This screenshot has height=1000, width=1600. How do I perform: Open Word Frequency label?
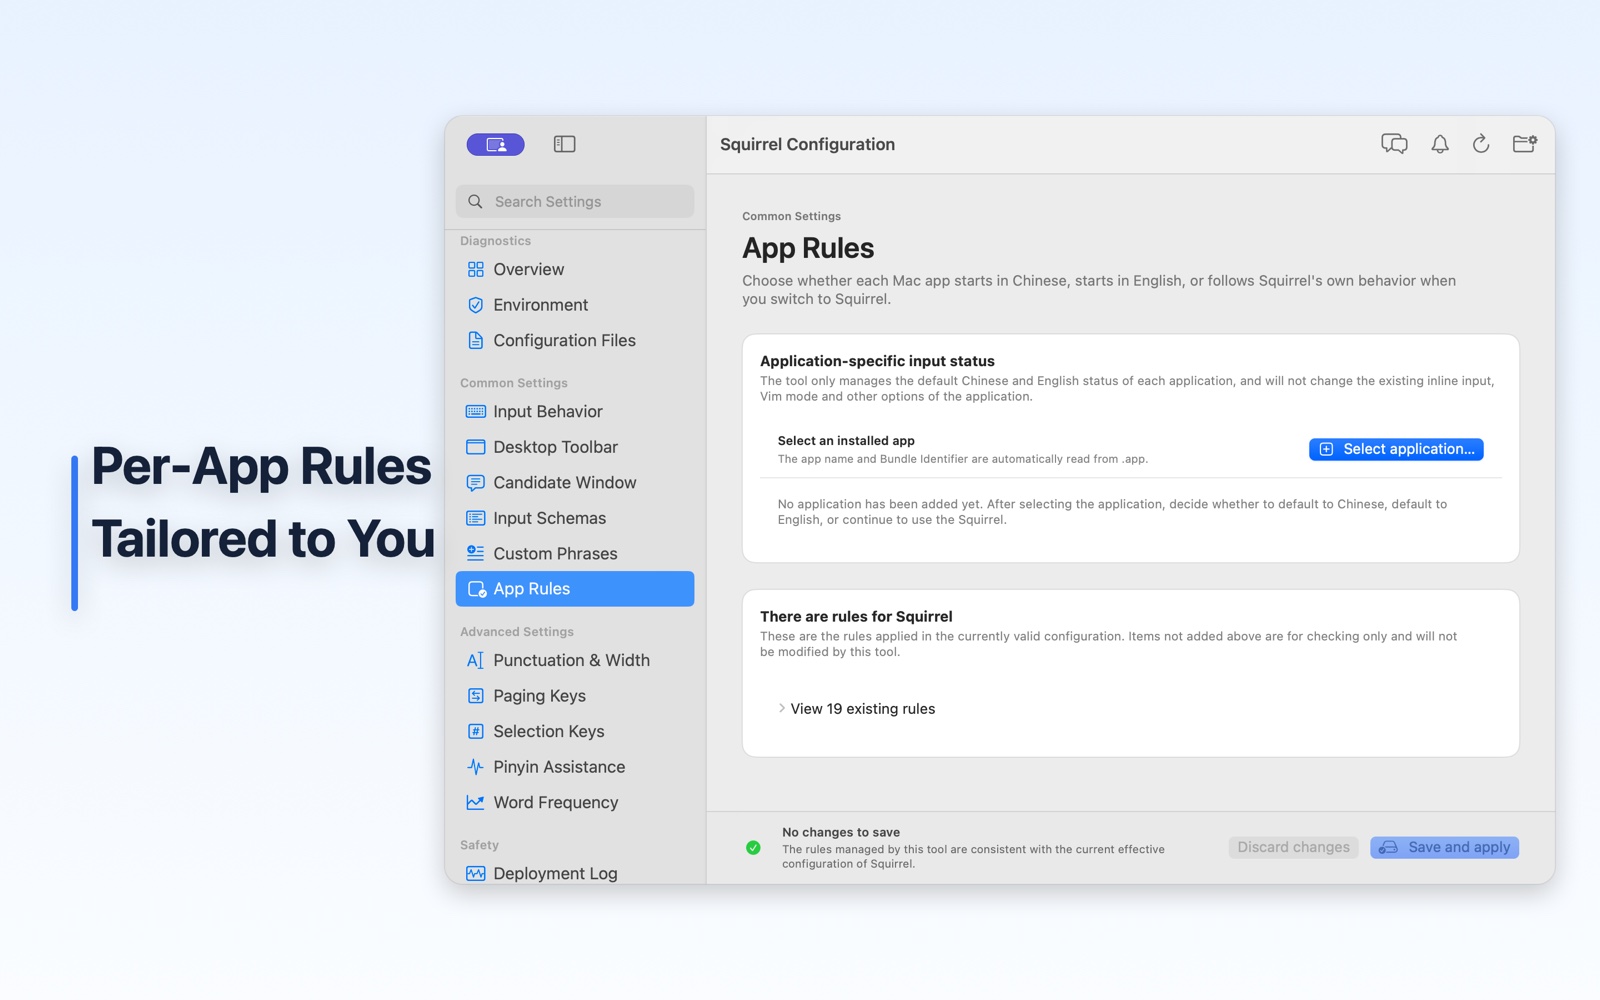(x=555, y=802)
